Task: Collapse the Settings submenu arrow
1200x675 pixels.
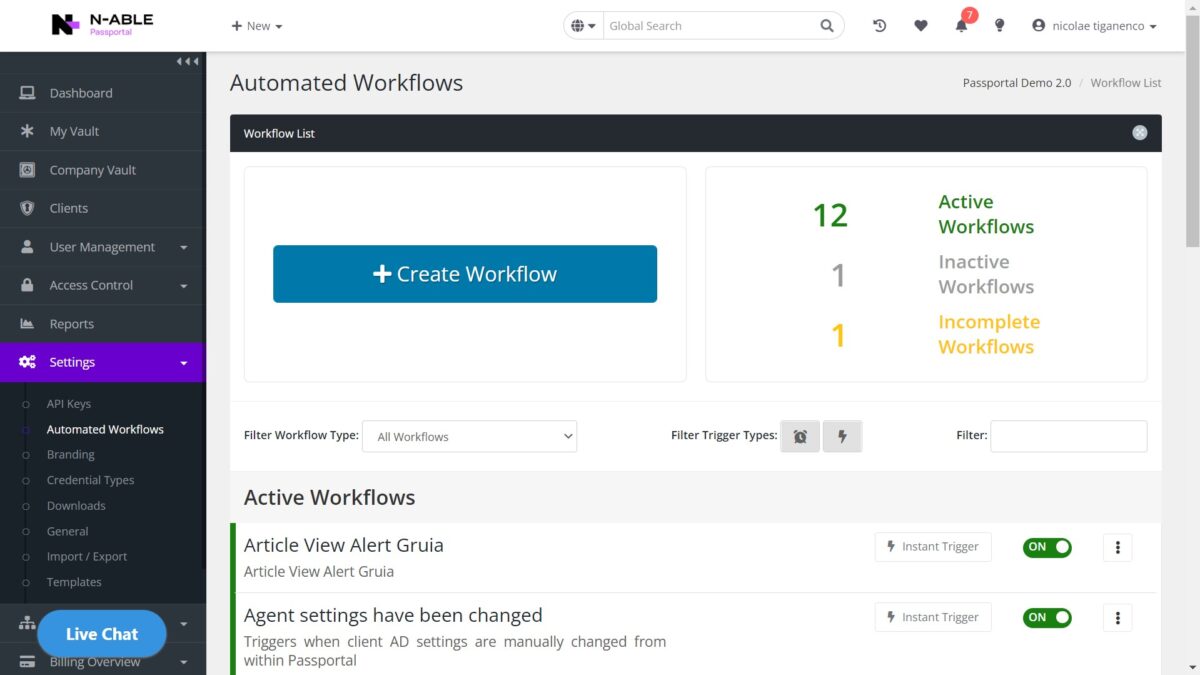Action: tap(184, 363)
